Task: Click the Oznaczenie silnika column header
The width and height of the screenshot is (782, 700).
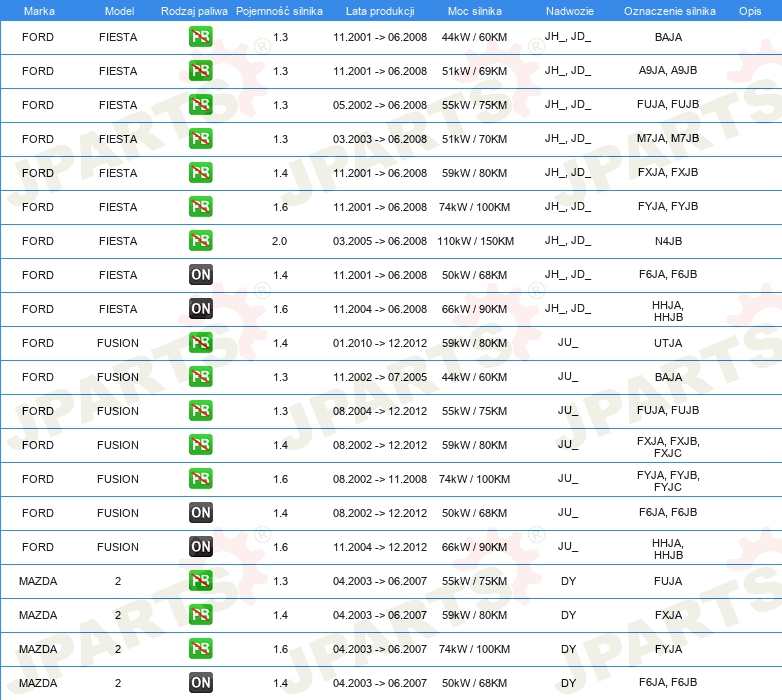Action: coord(669,11)
